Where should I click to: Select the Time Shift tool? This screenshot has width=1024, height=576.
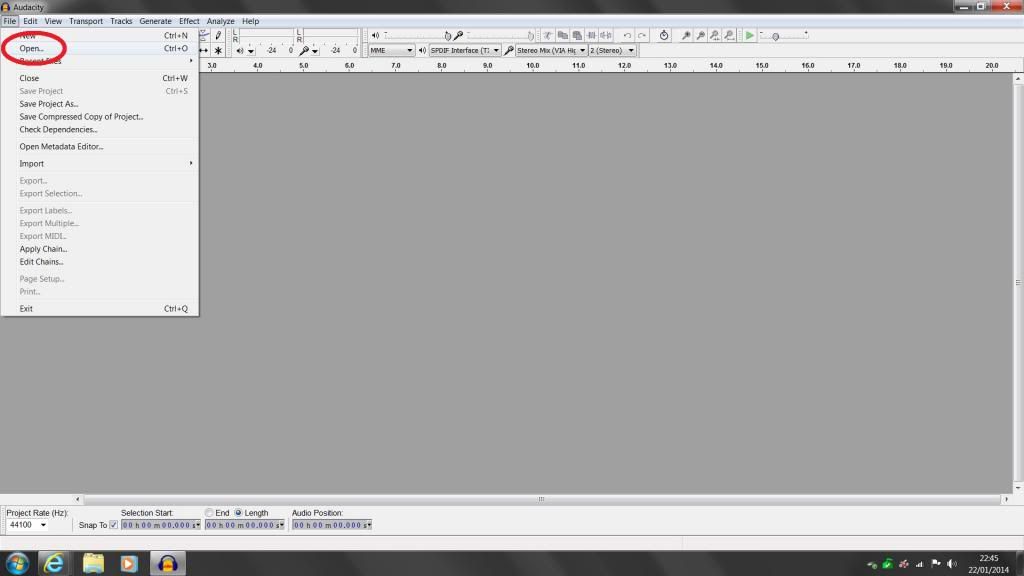coord(204,50)
